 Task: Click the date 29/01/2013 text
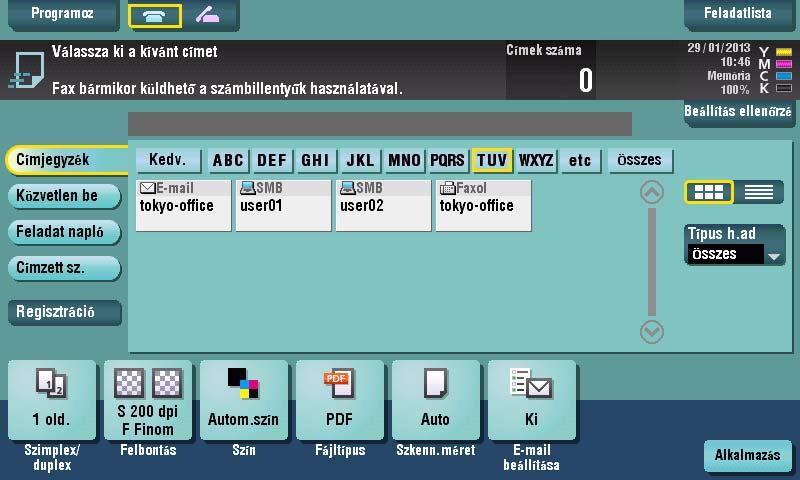coord(718,48)
